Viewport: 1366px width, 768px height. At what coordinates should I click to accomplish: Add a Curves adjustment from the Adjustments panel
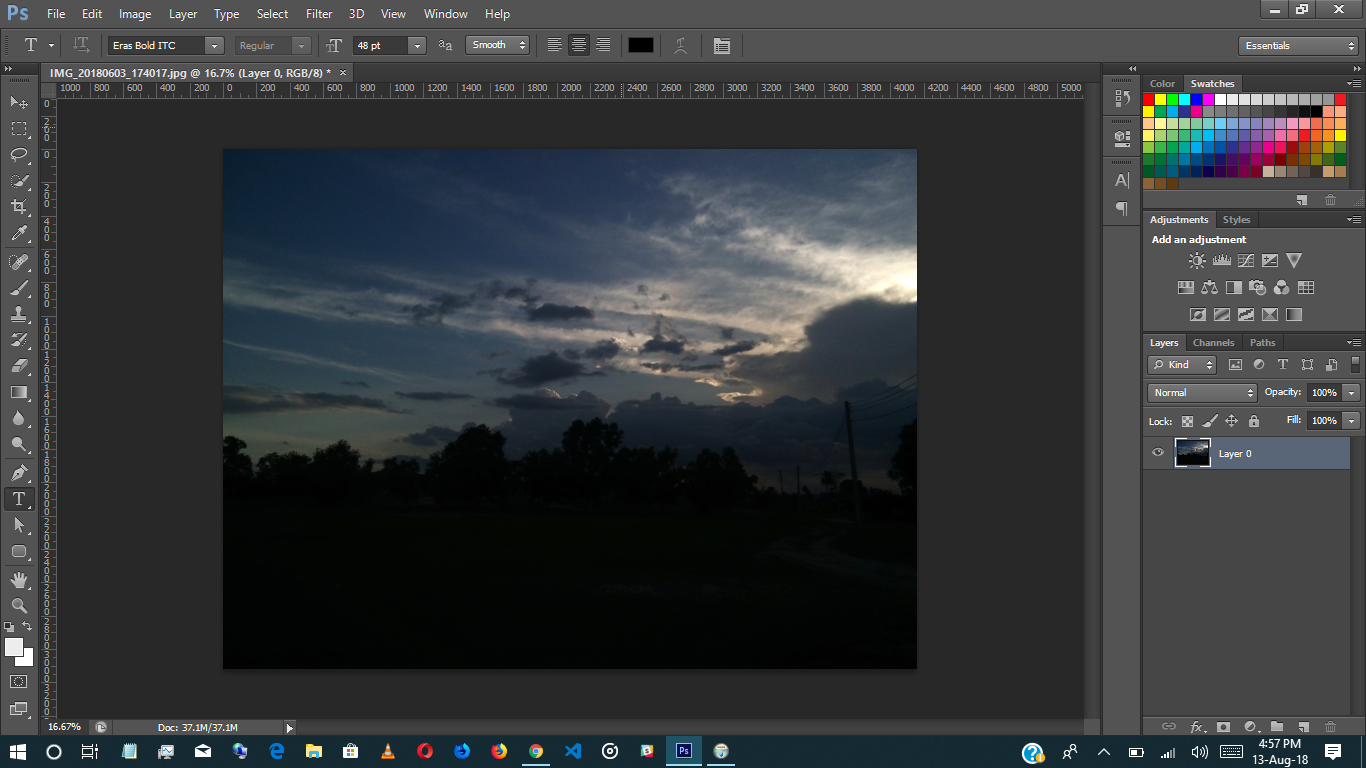(1246, 260)
